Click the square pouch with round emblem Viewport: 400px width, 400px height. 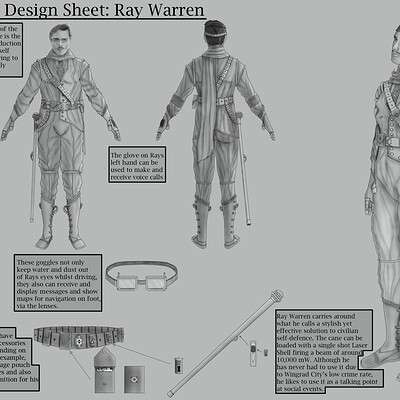134,379
